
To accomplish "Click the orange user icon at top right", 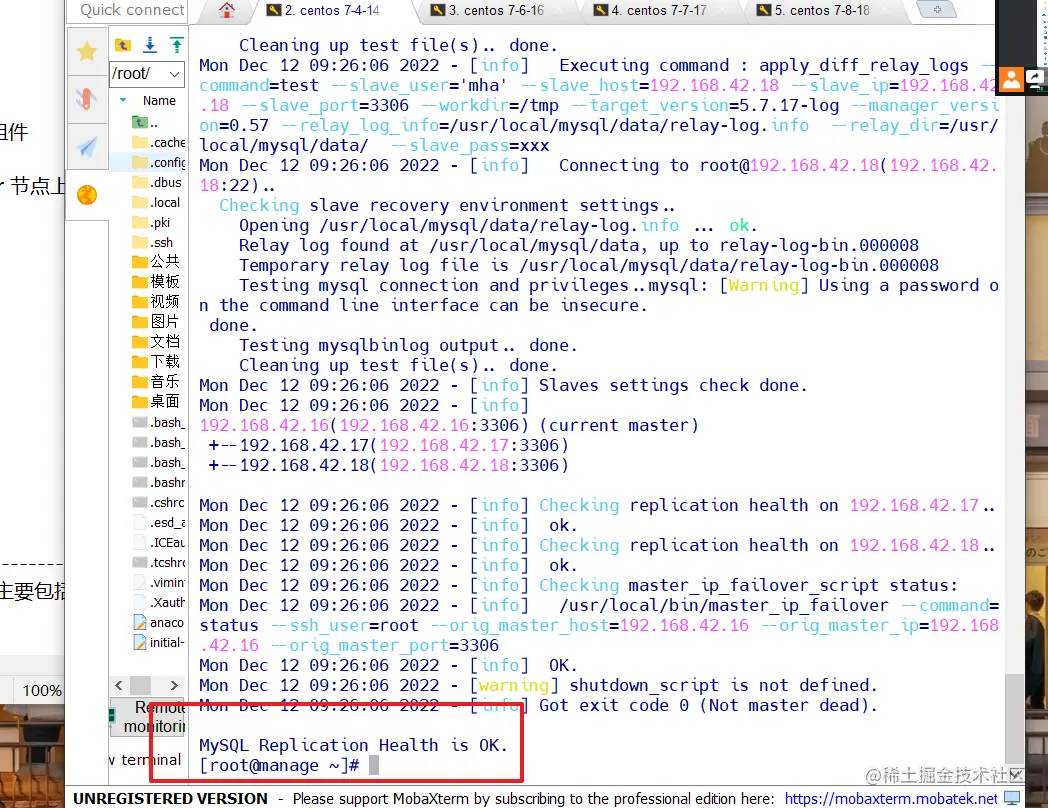I will [x=1011, y=80].
